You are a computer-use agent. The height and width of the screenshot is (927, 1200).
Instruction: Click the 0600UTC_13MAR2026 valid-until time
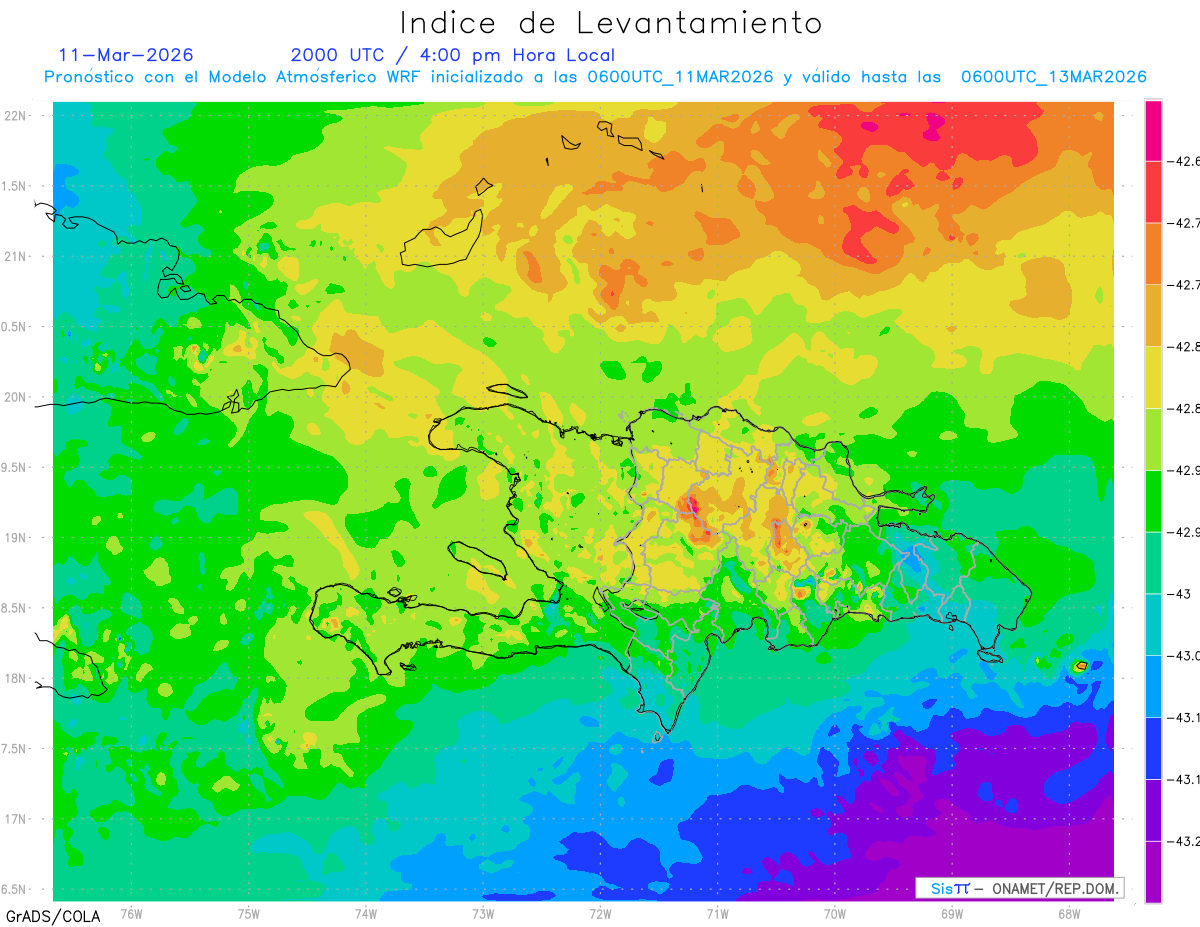coord(1053,77)
